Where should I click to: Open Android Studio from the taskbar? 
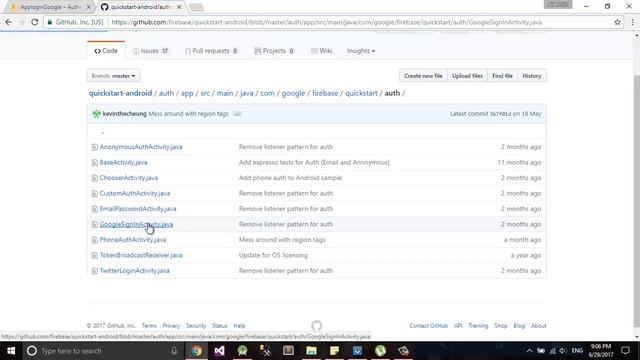tap(242, 351)
